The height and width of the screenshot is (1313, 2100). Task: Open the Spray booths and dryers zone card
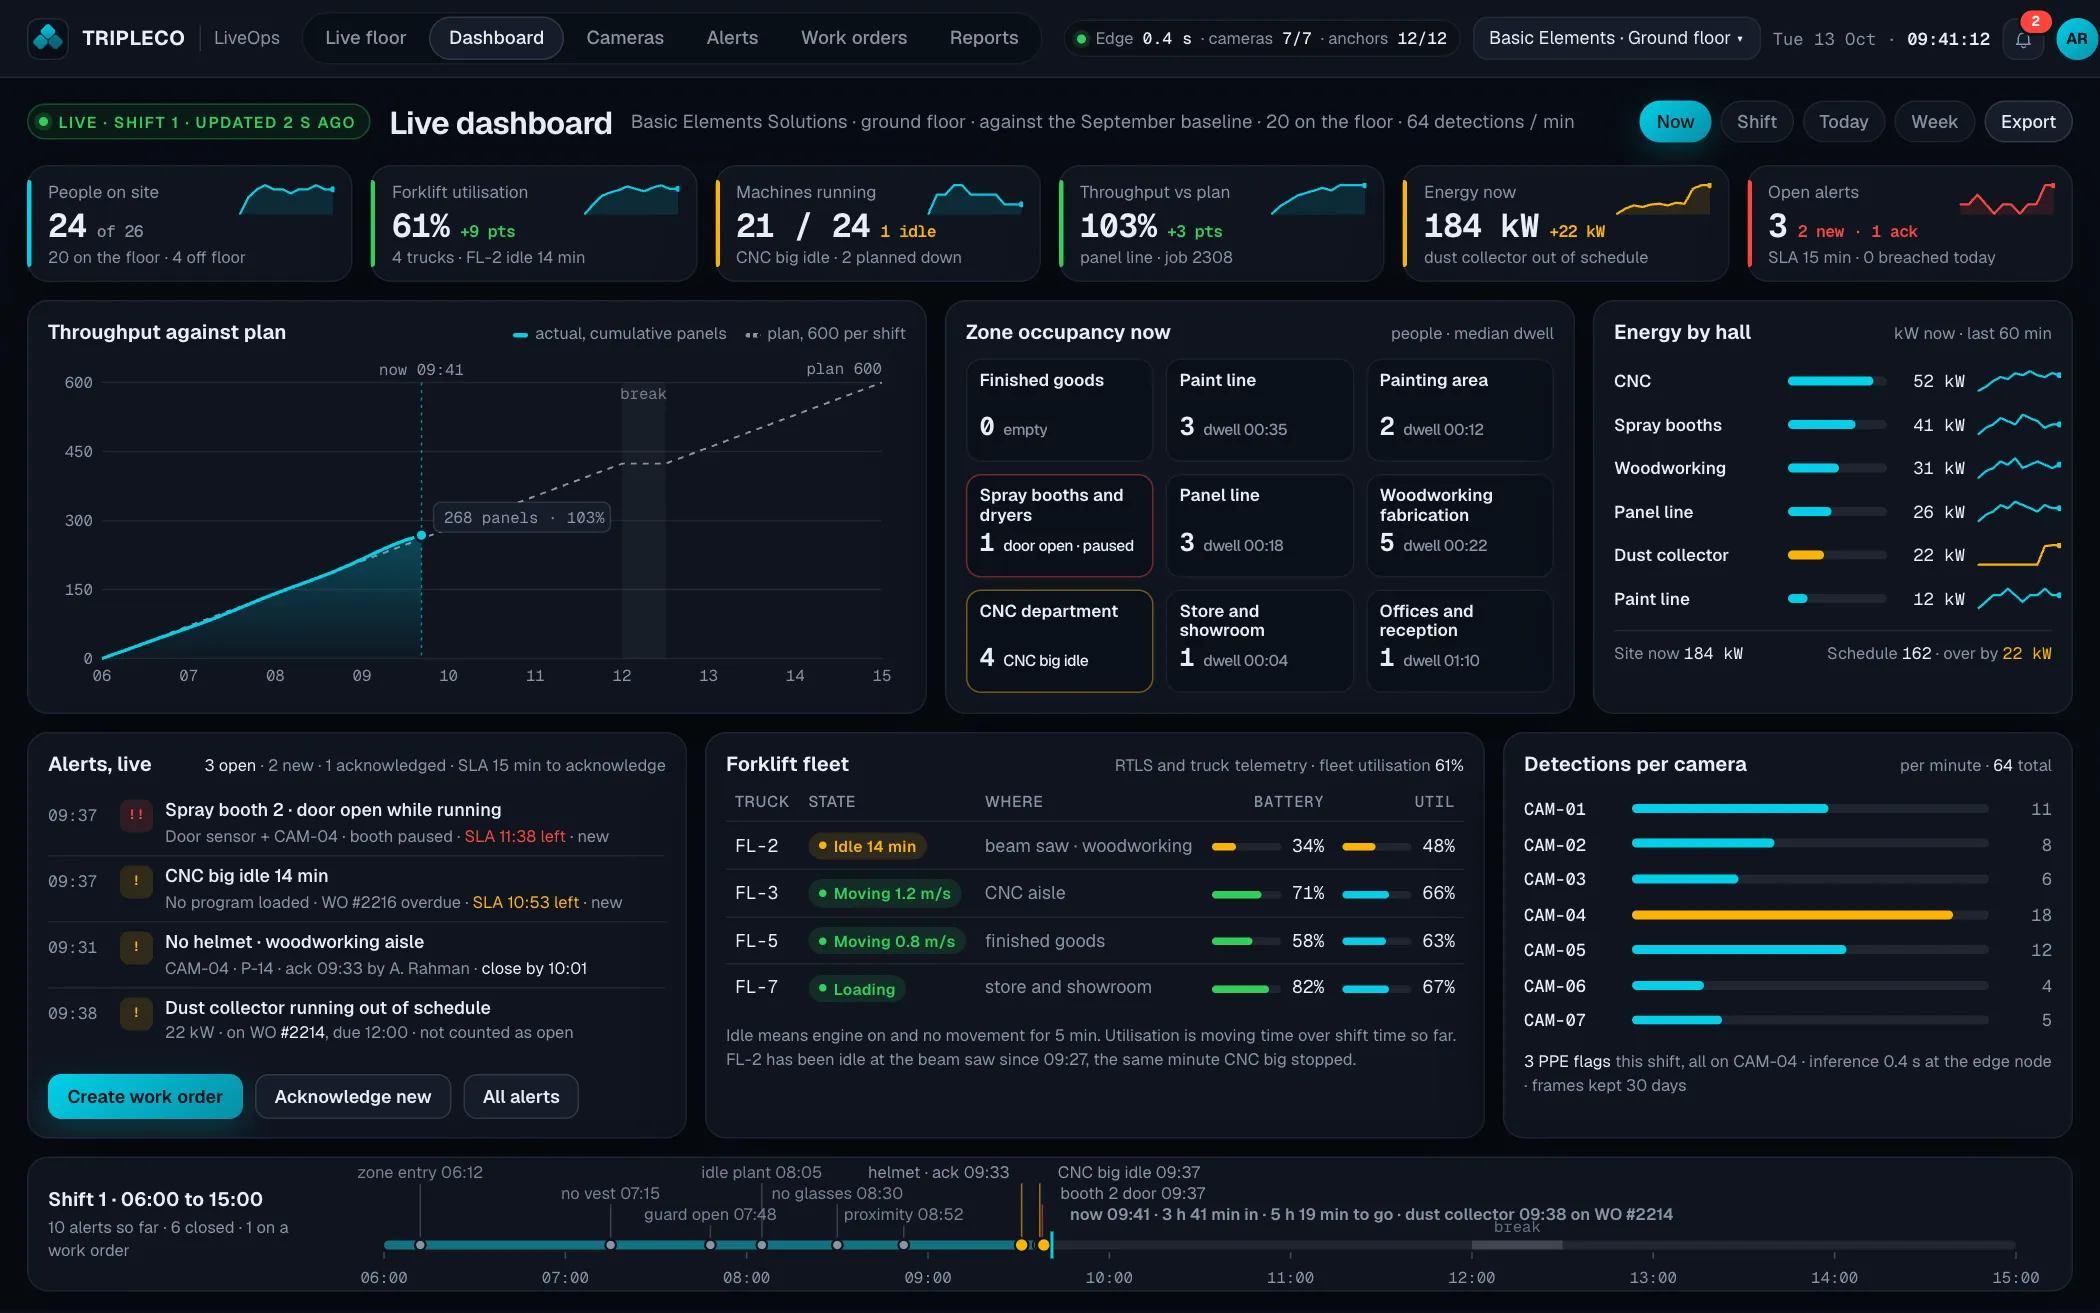pos(1059,525)
